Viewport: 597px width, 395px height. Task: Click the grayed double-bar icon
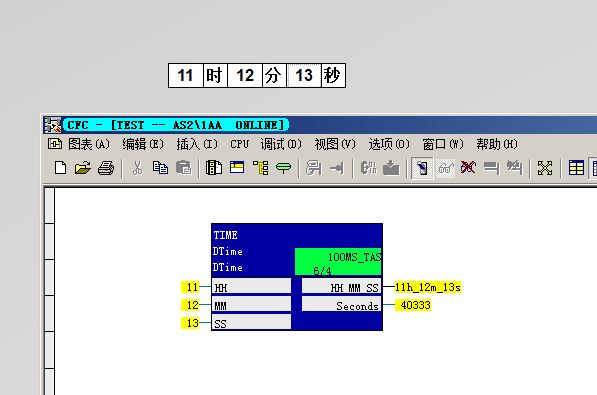point(491,168)
